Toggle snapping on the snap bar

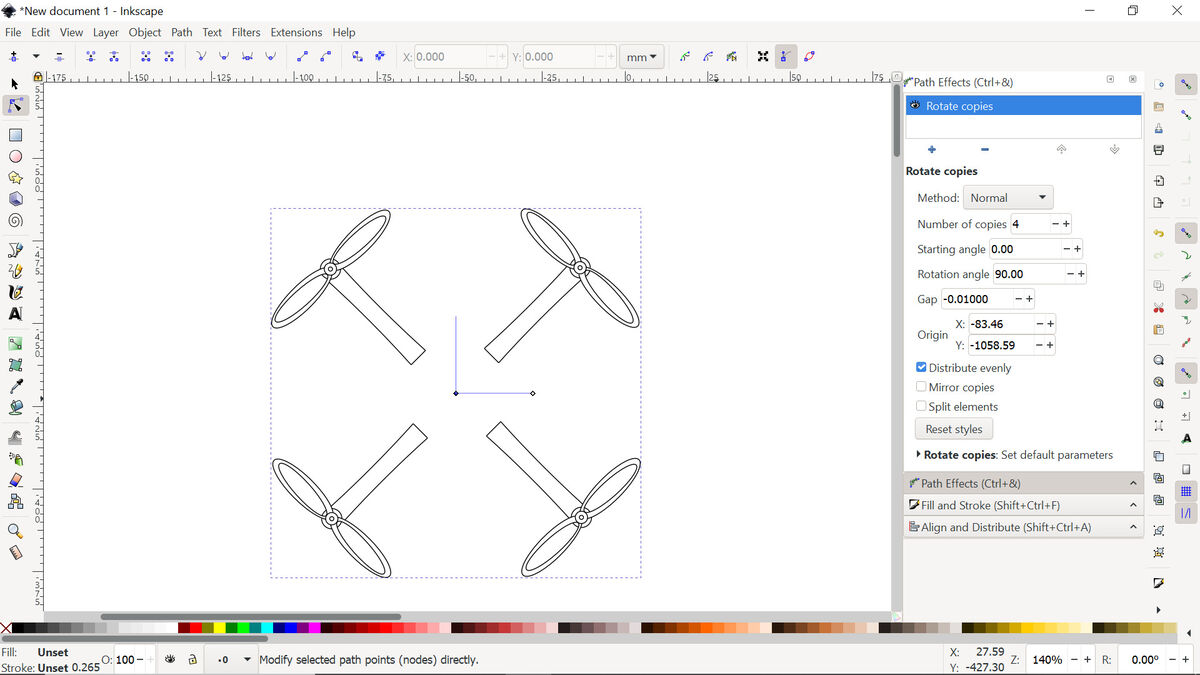point(1186,86)
